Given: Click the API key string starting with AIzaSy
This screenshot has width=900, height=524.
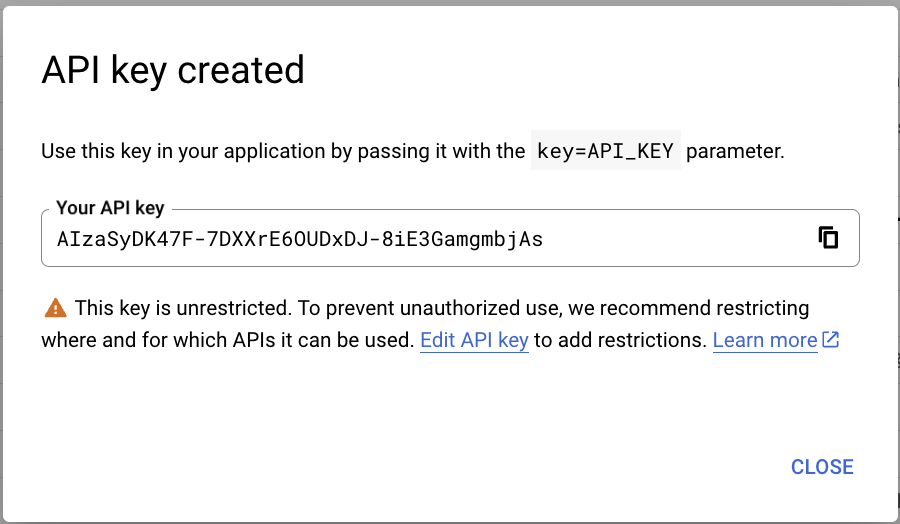Looking at the screenshot, I should click(300, 239).
